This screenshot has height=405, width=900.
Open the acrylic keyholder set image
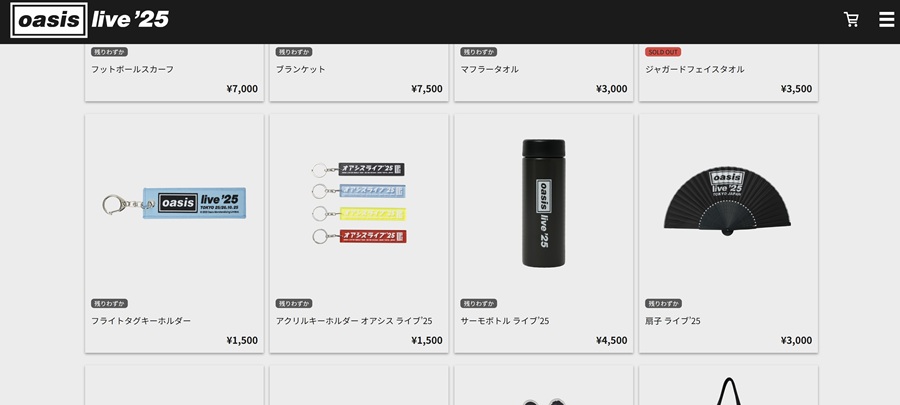[359, 203]
